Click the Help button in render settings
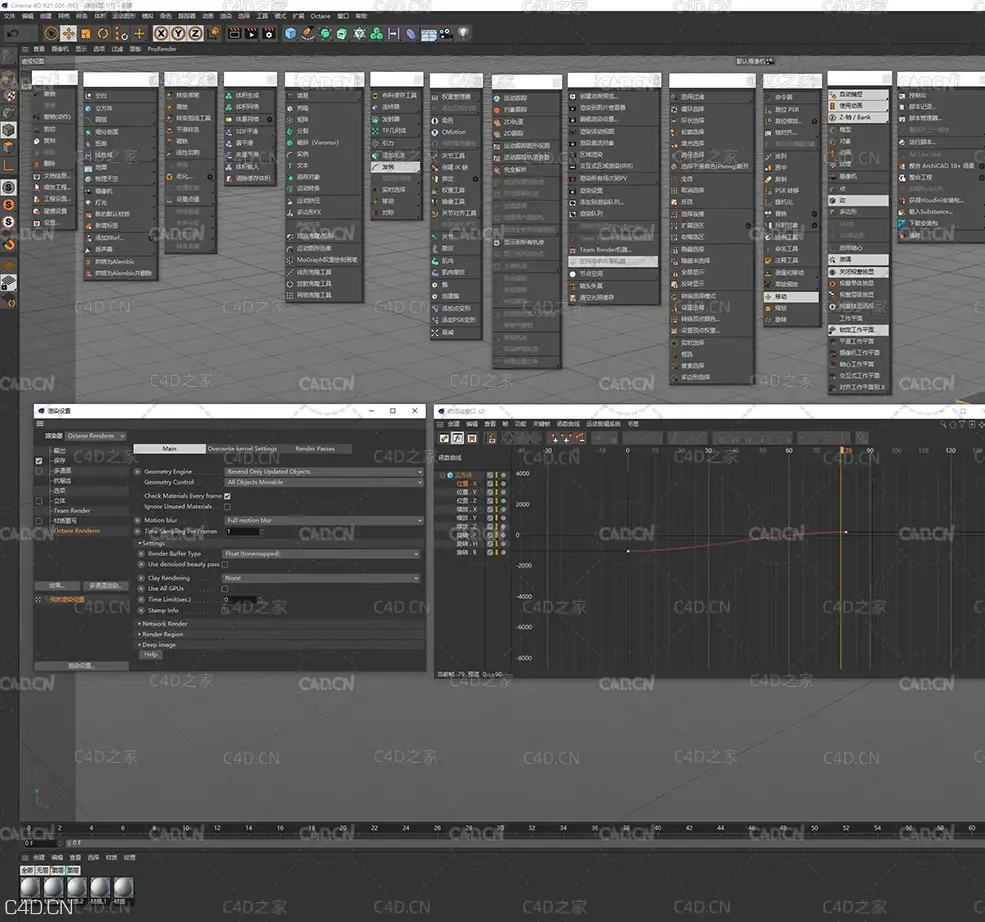Screen dimensions: 985x922 coord(151,654)
